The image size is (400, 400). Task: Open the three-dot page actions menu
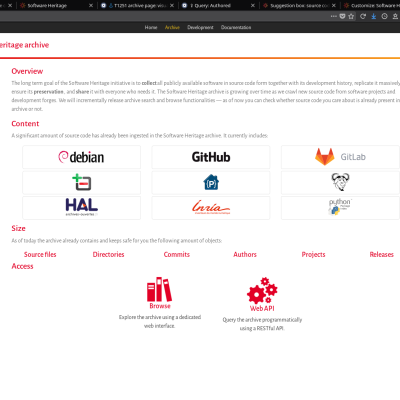click(334, 16)
